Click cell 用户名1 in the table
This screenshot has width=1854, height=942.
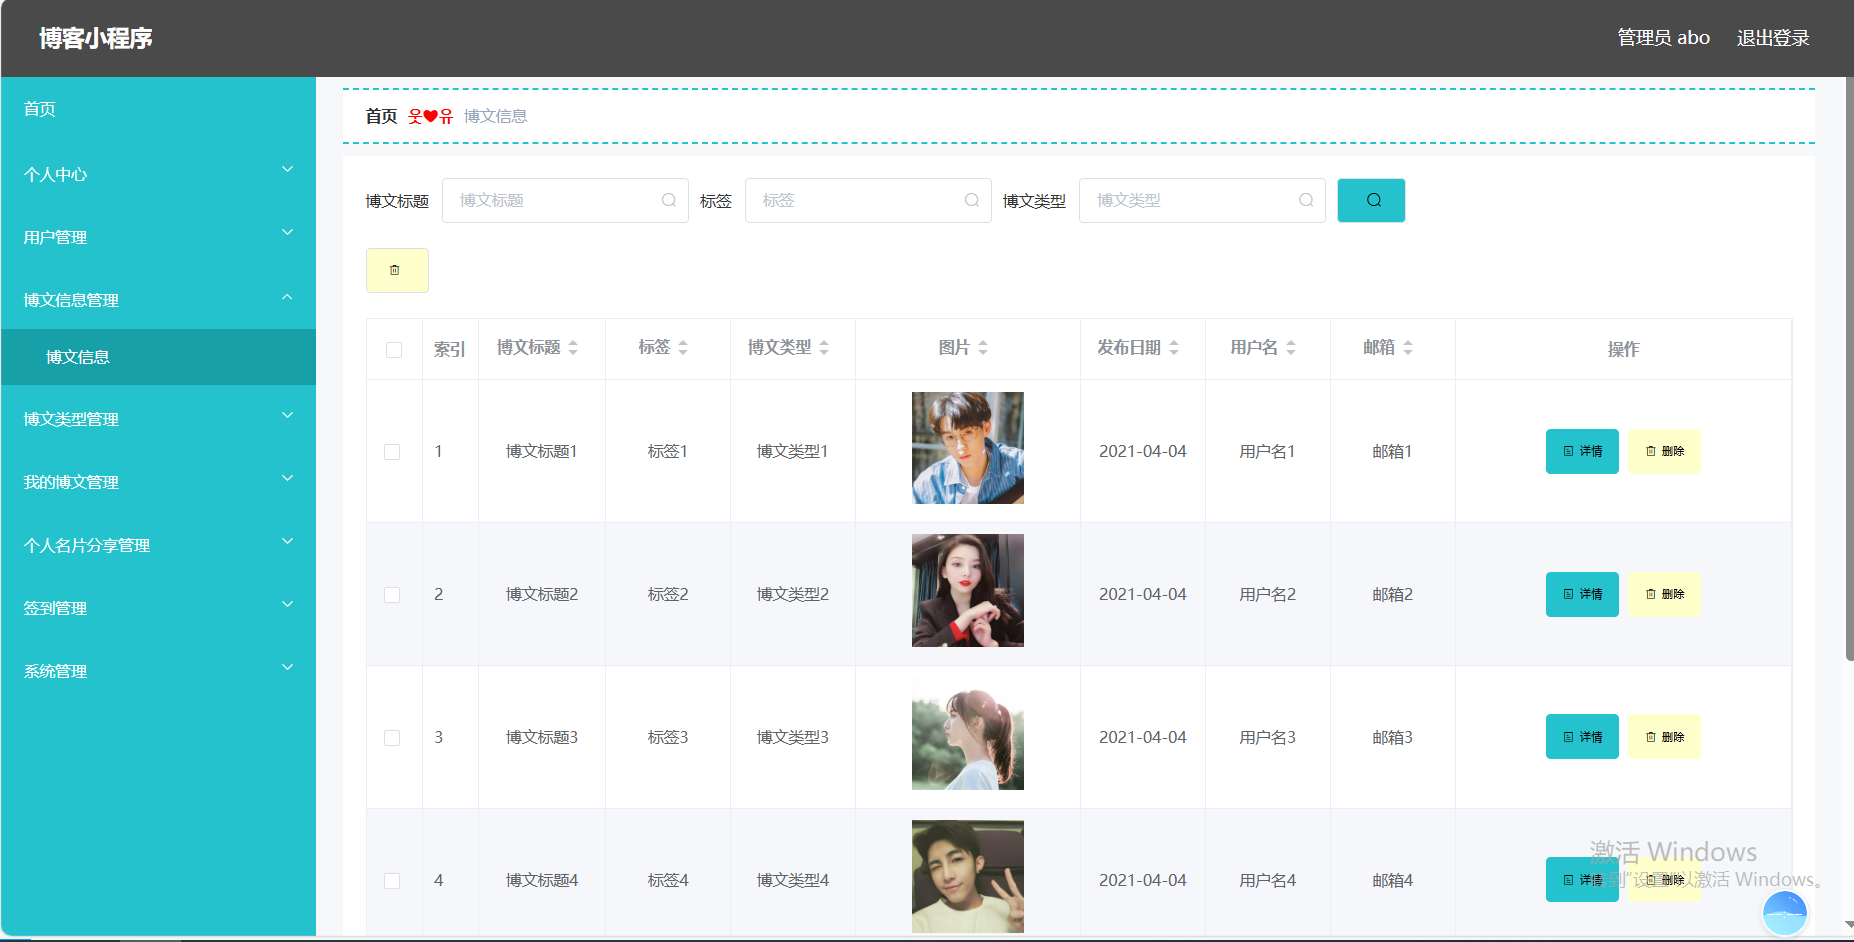[x=1267, y=452]
